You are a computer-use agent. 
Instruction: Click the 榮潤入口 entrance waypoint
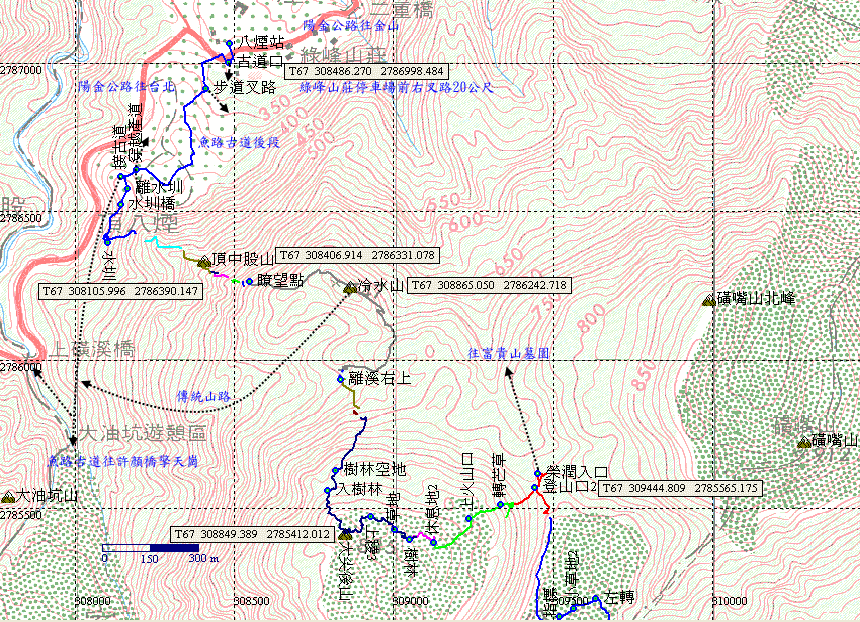tap(537, 473)
